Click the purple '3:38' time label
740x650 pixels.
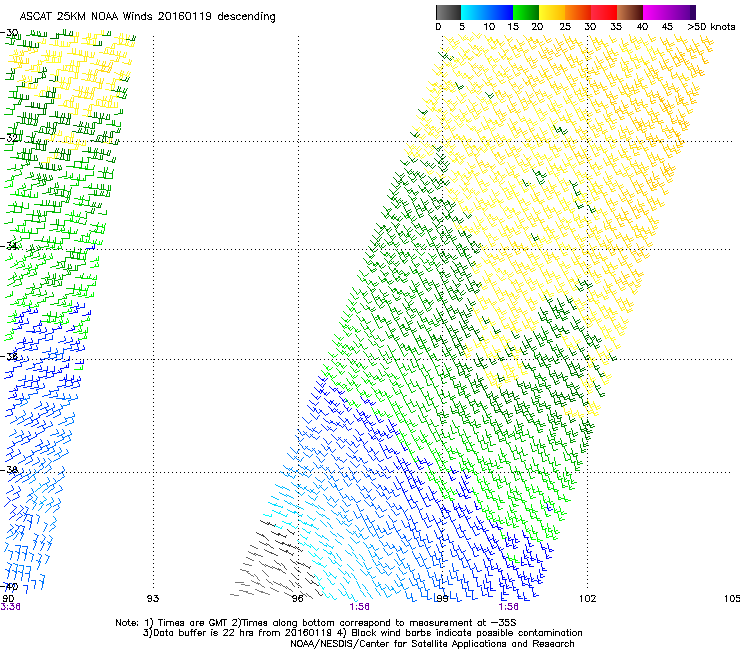10,607
